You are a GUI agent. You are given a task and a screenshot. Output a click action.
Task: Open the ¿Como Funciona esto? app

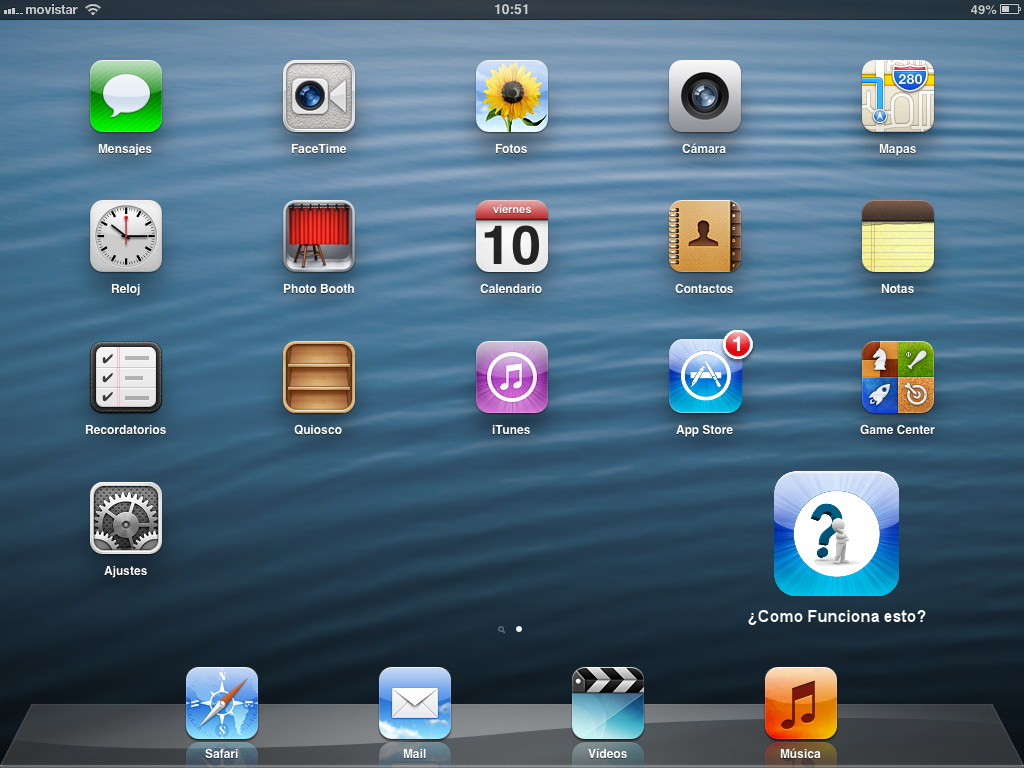coord(836,534)
